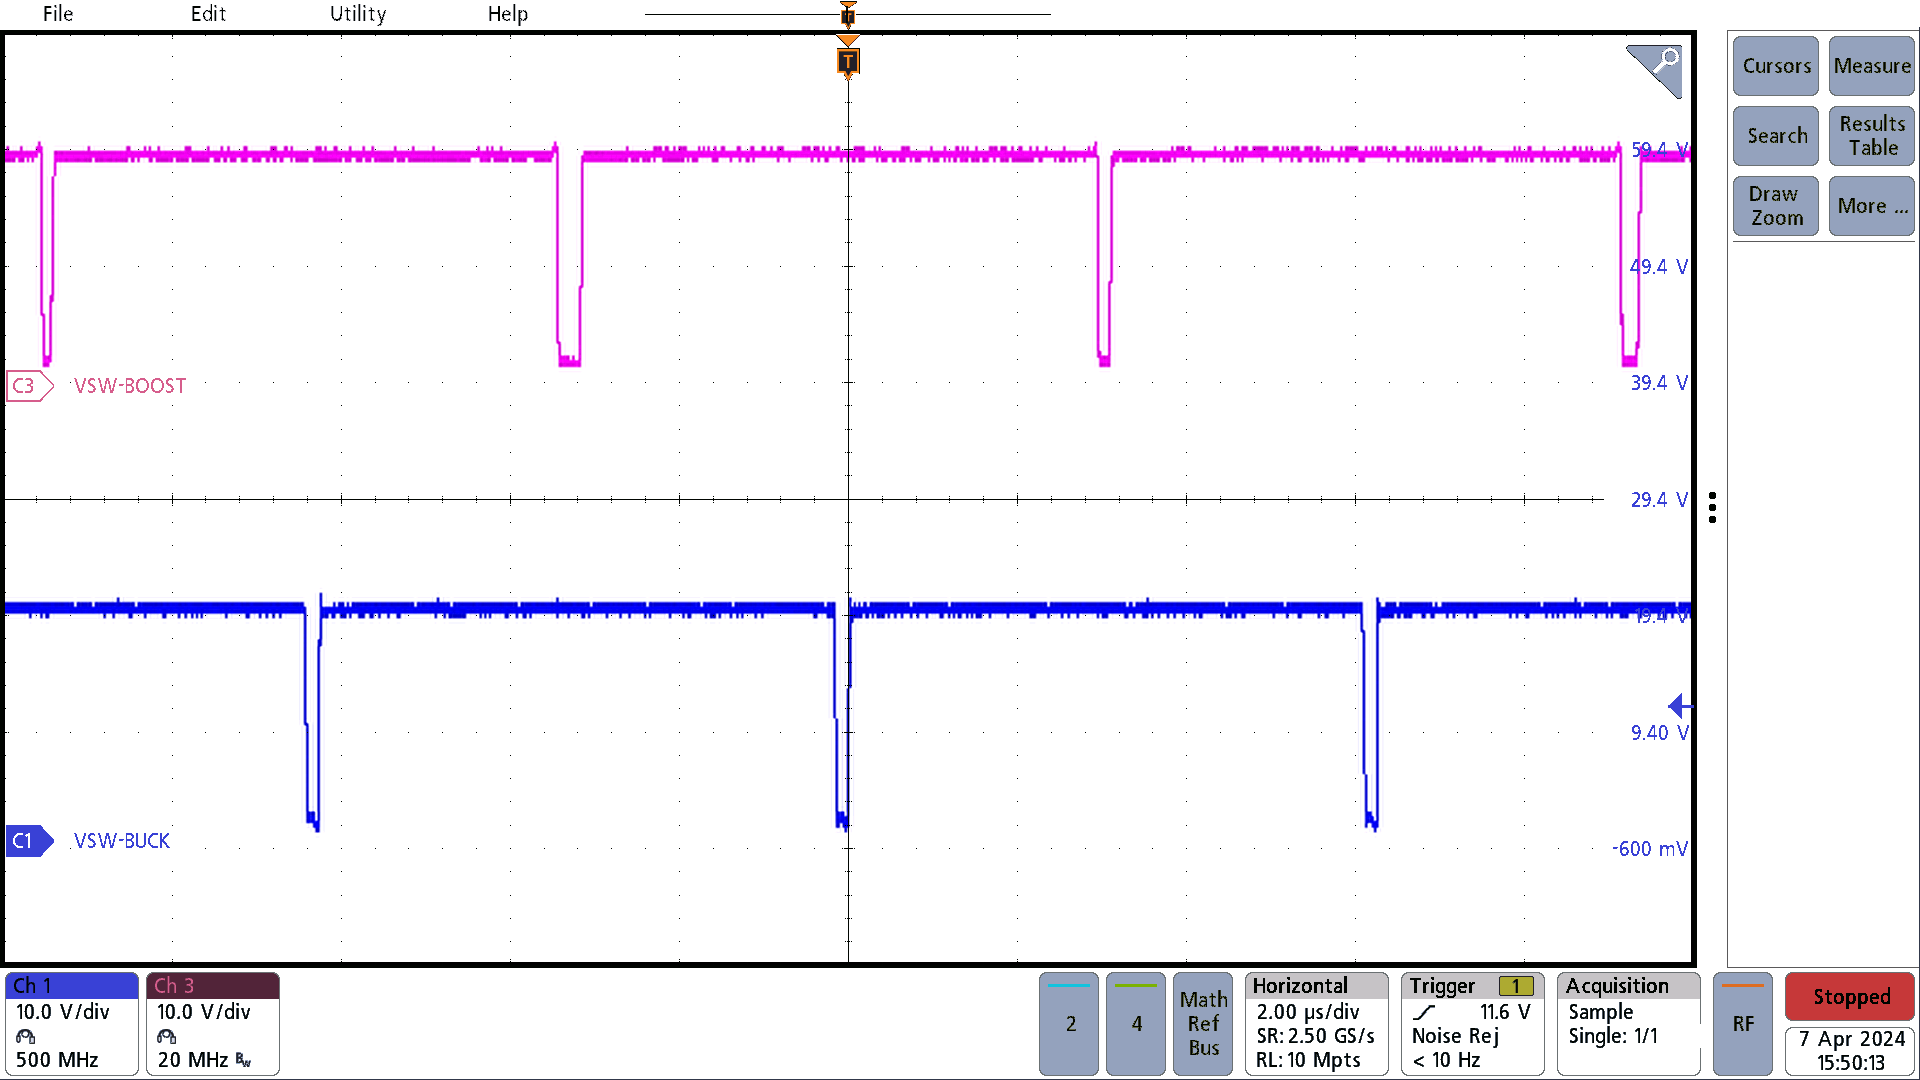Click the Ch 3 bandwidth limit Bw icon

pos(243,1060)
